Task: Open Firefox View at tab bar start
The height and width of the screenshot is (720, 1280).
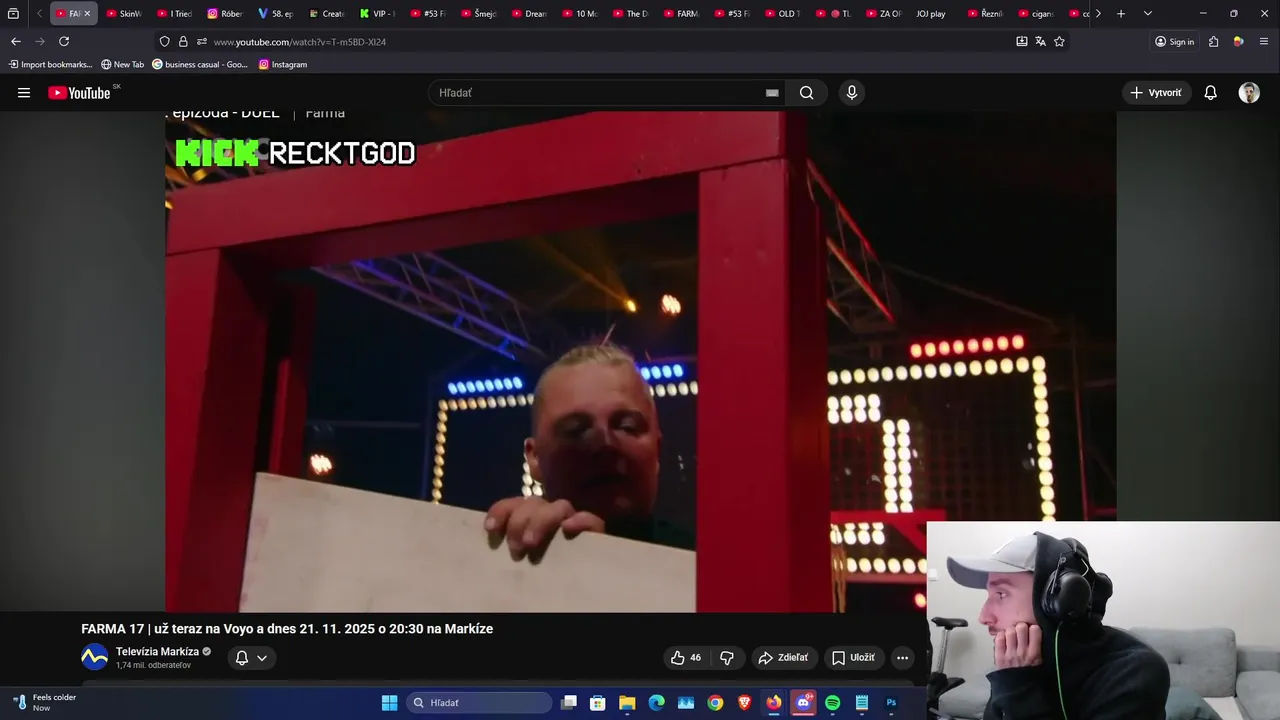Action: click(x=13, y=14)
